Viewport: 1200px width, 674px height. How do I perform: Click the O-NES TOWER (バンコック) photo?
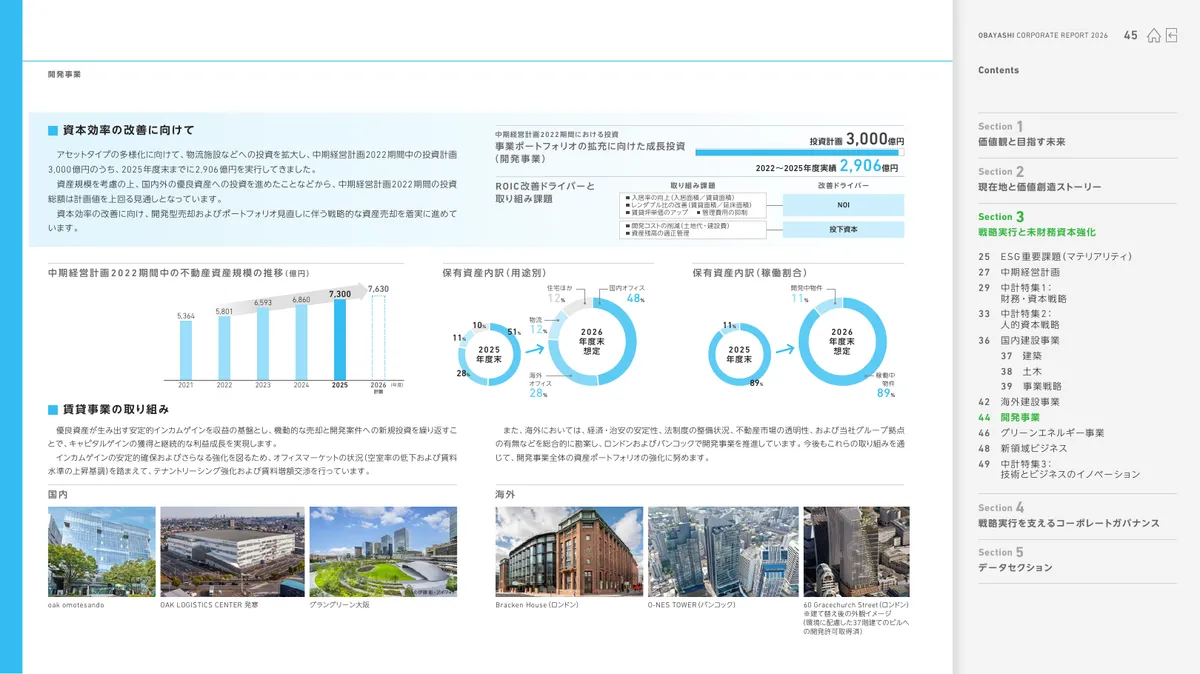[723, 552]
